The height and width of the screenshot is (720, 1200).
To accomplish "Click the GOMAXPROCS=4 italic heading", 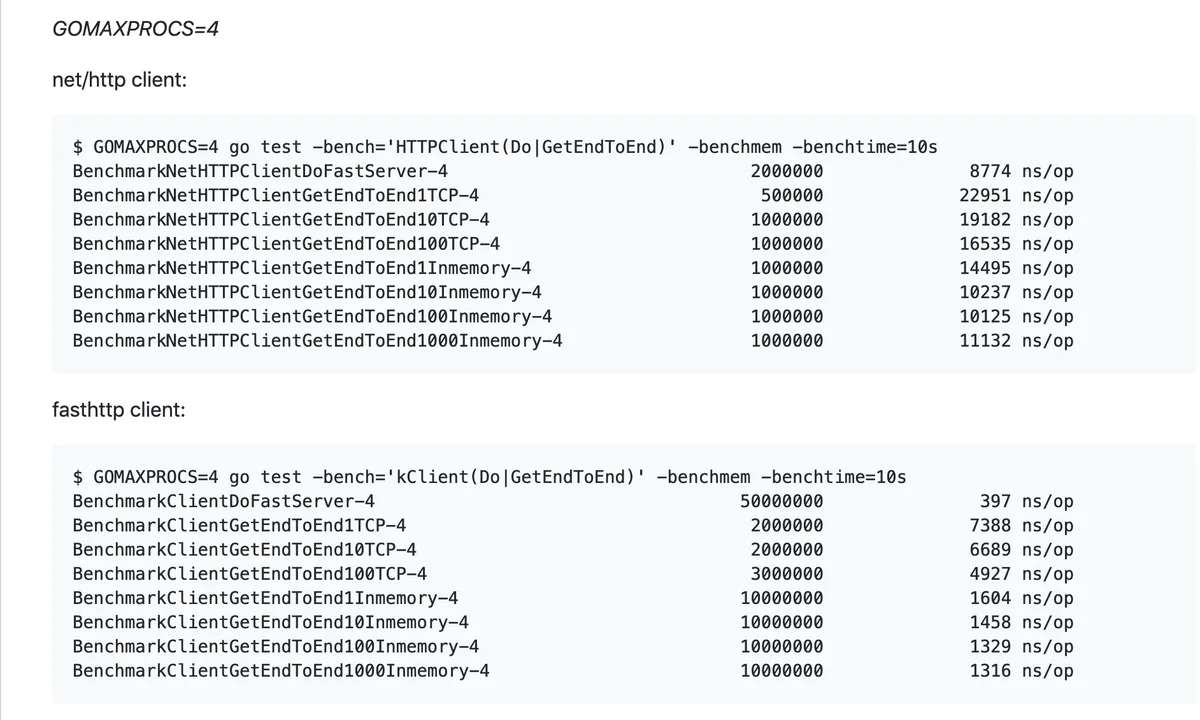I will click(x=135, y=29).
